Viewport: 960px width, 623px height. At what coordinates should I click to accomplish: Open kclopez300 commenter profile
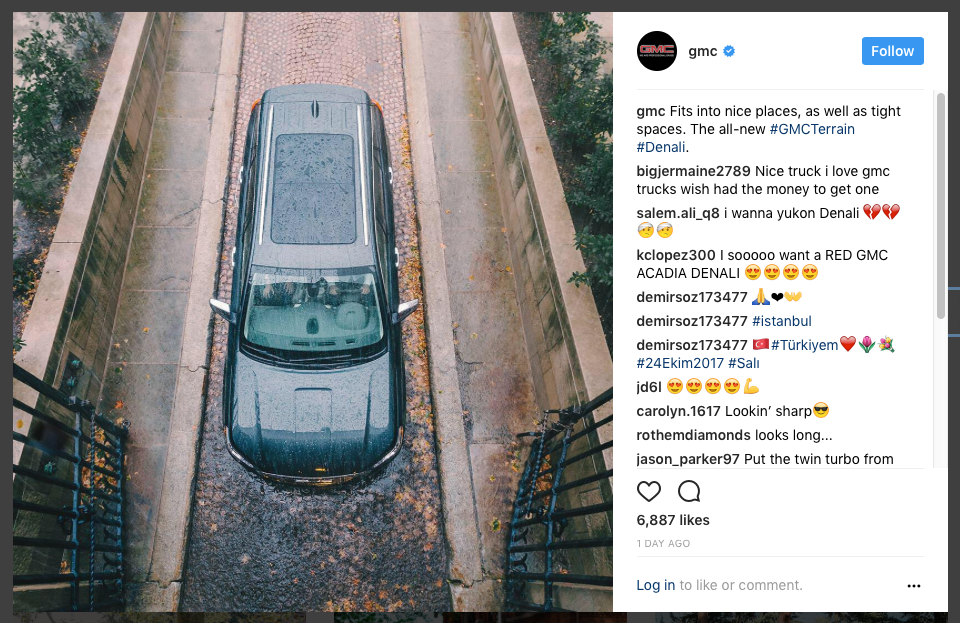tap(676, 255)
